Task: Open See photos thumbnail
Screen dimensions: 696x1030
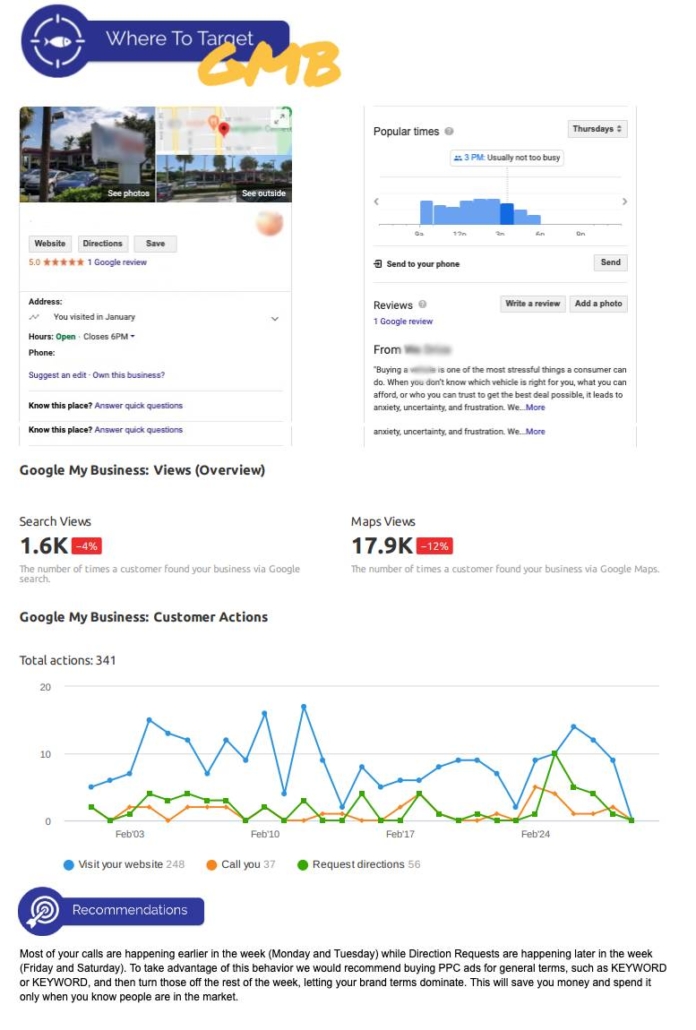Action: (88, 154)
